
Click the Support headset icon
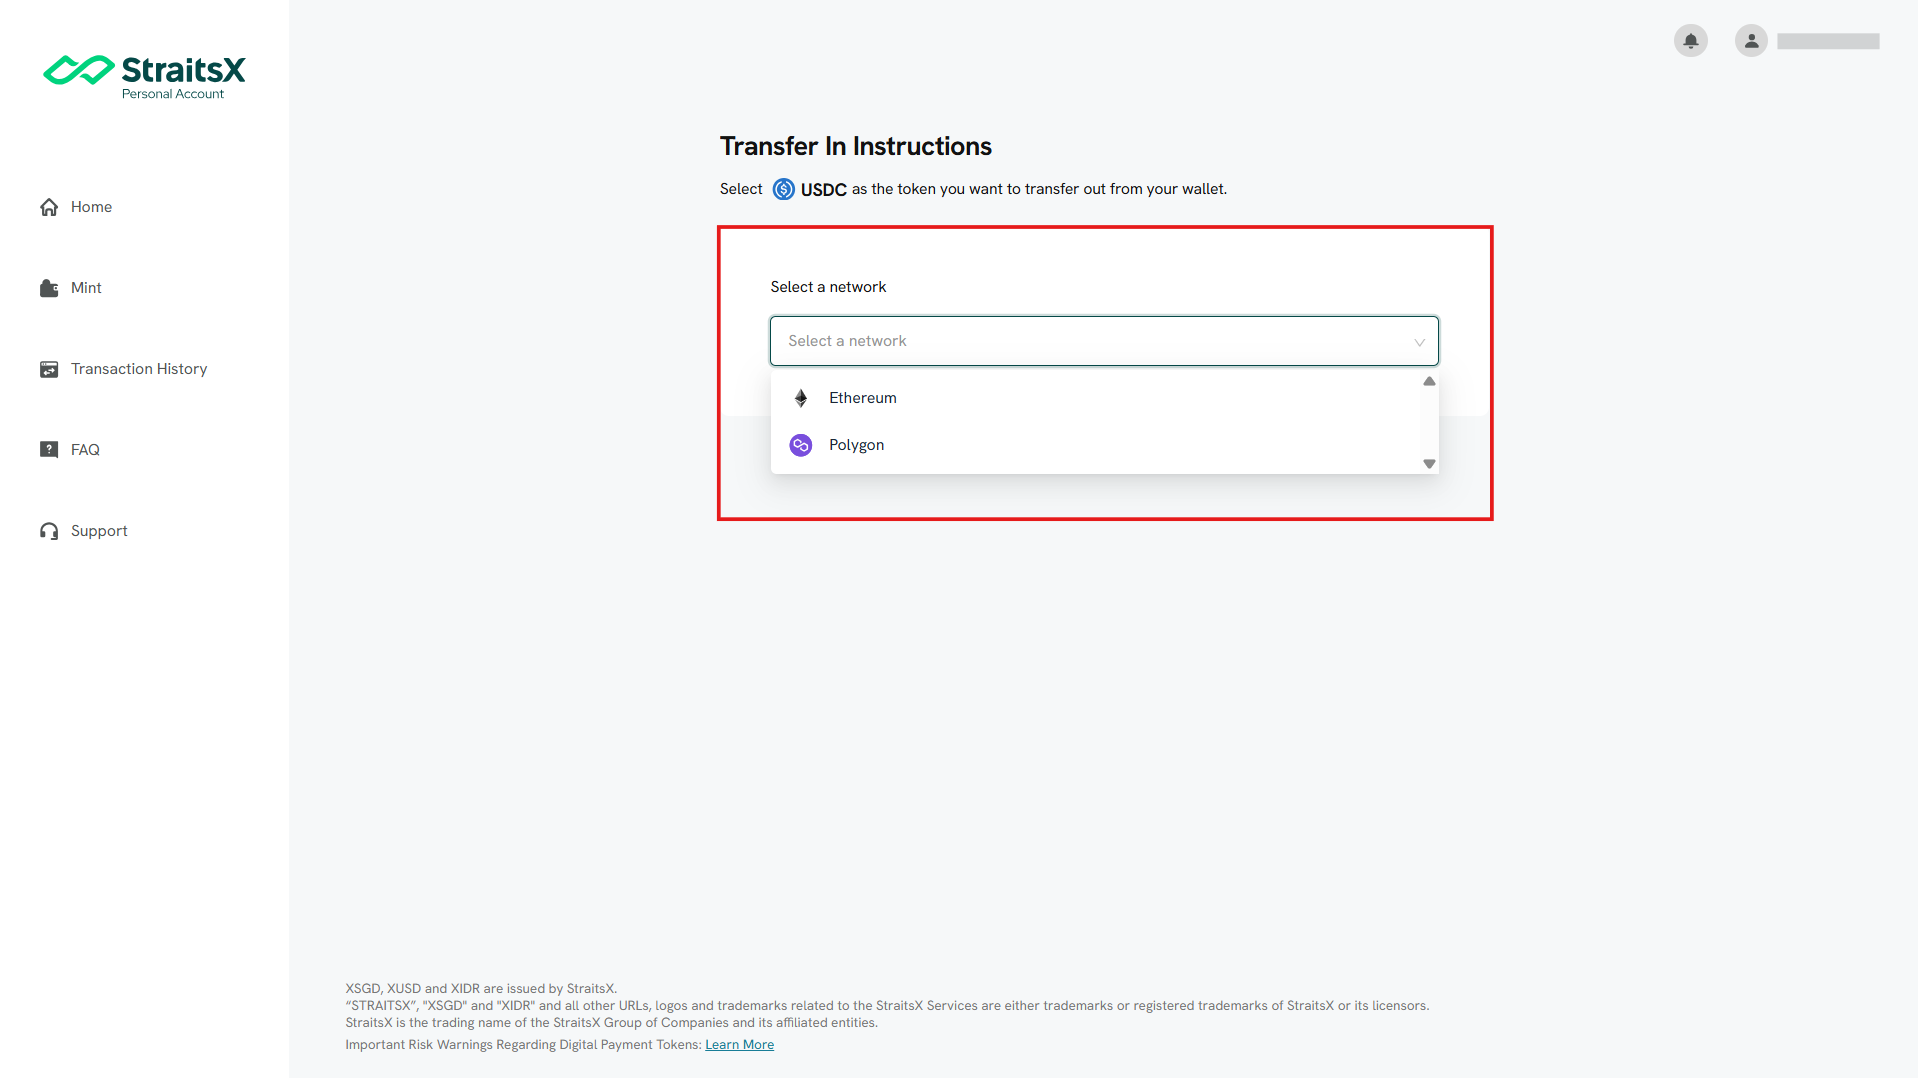pyautogui.click(x=49, y=531)
